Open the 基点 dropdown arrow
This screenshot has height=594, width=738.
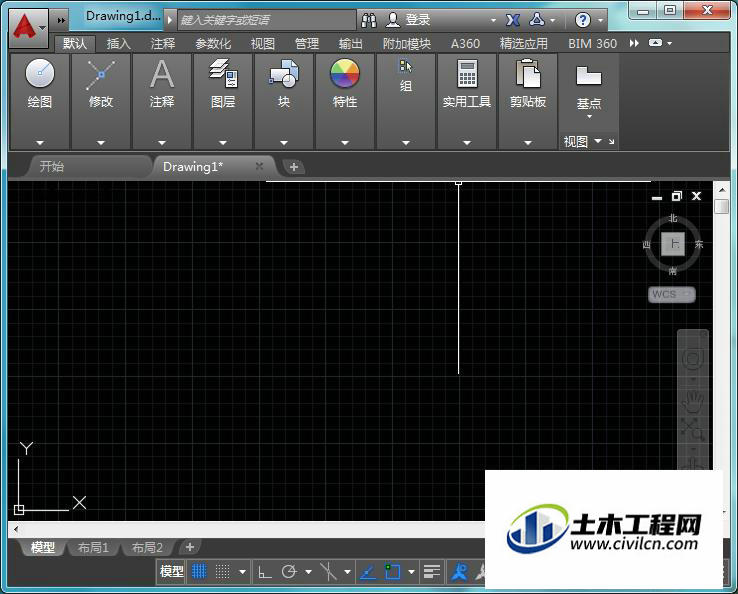pos(589,116)
